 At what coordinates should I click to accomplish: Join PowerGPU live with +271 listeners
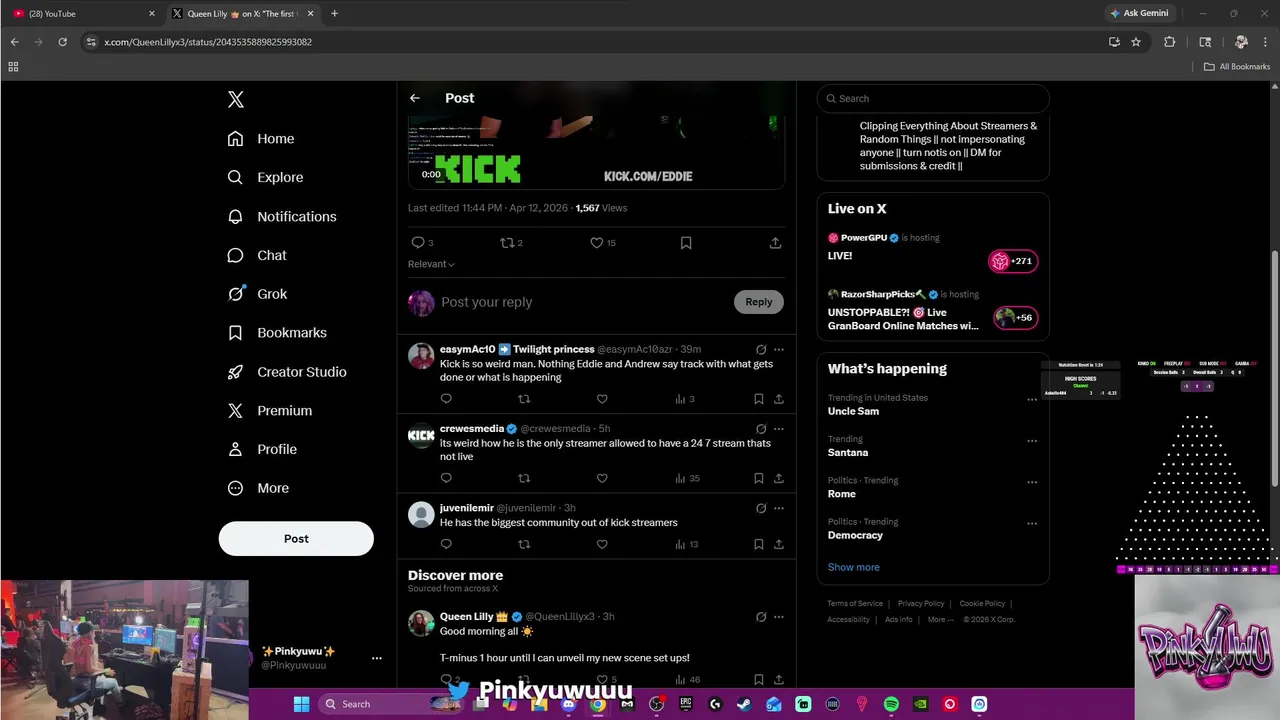click(1013, 261)
